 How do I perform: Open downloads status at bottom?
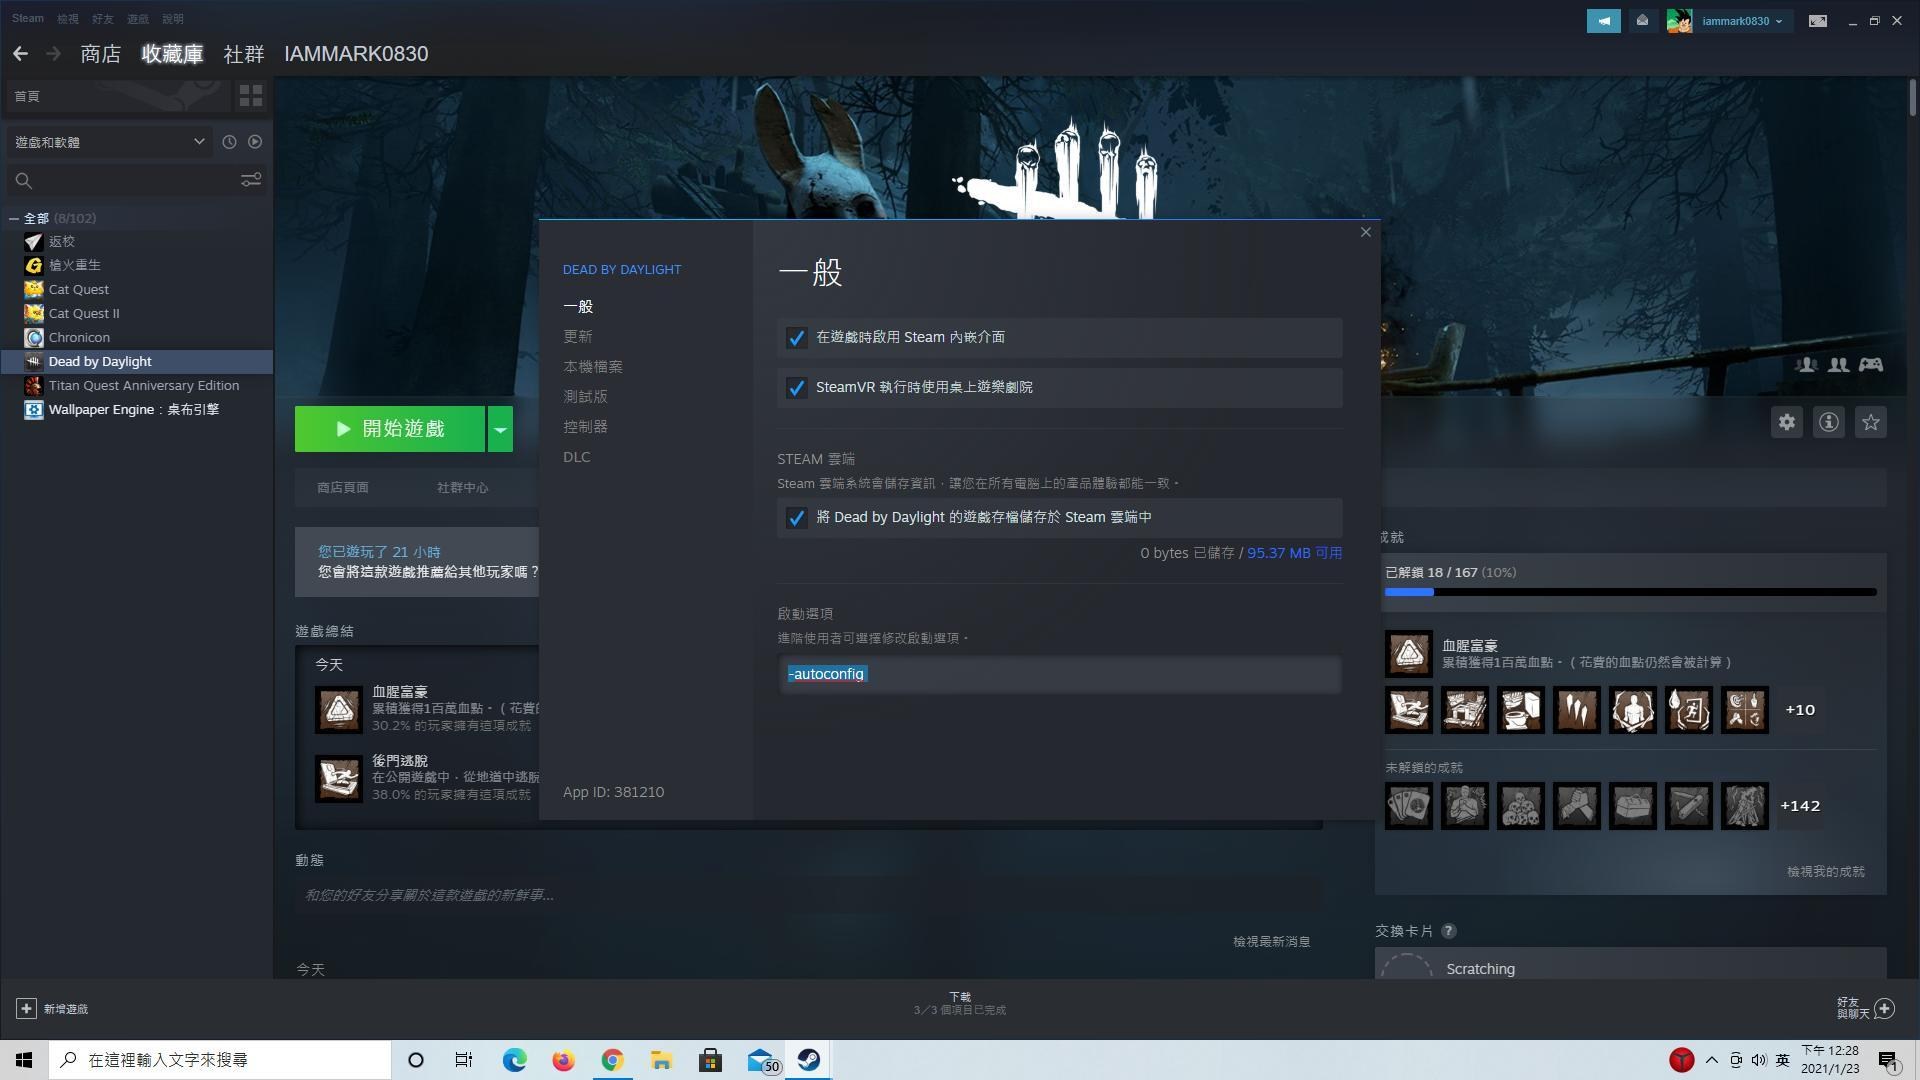click(x=960, y=1004)
